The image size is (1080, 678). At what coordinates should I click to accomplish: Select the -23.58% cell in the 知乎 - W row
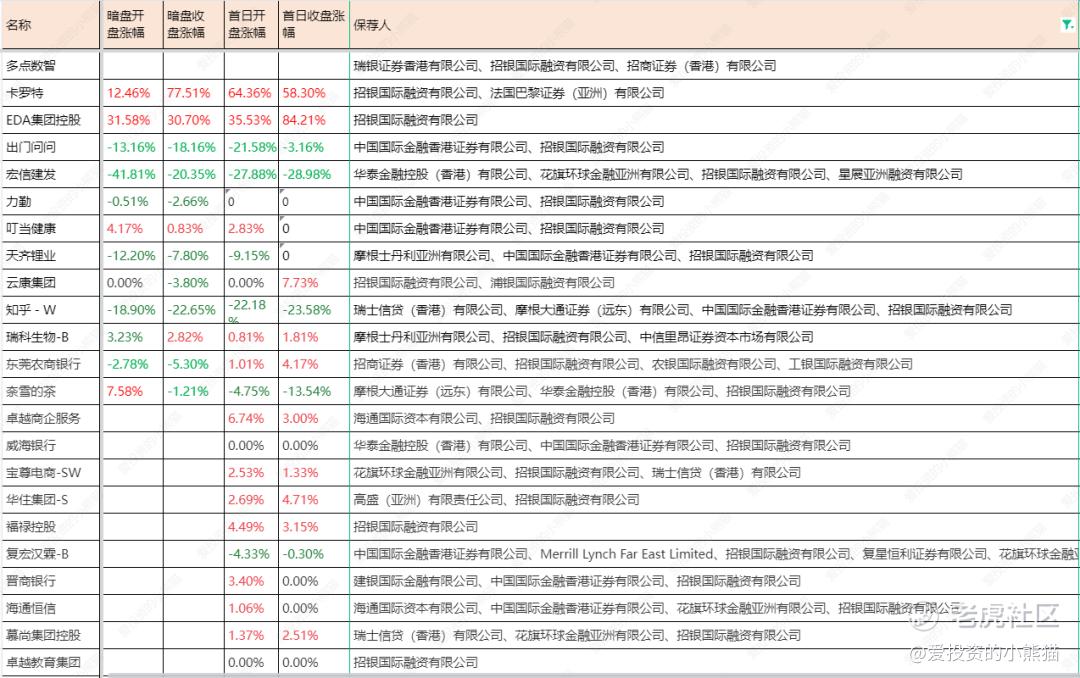click(314, 310)
